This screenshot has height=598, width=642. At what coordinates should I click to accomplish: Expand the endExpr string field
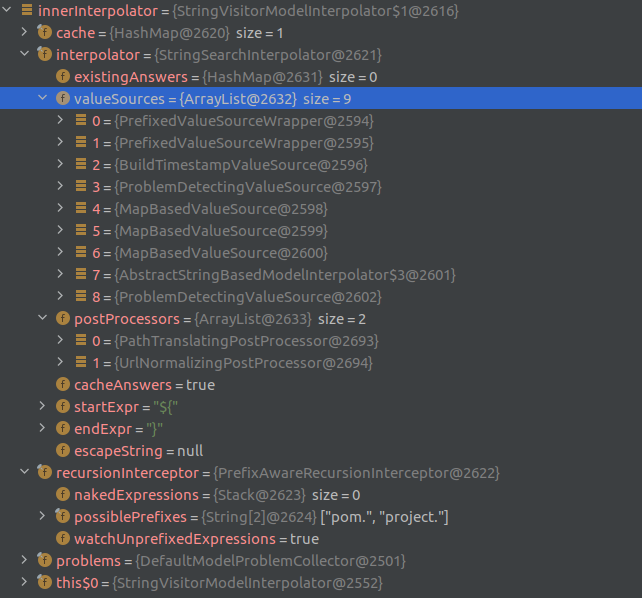pos(42,428)
